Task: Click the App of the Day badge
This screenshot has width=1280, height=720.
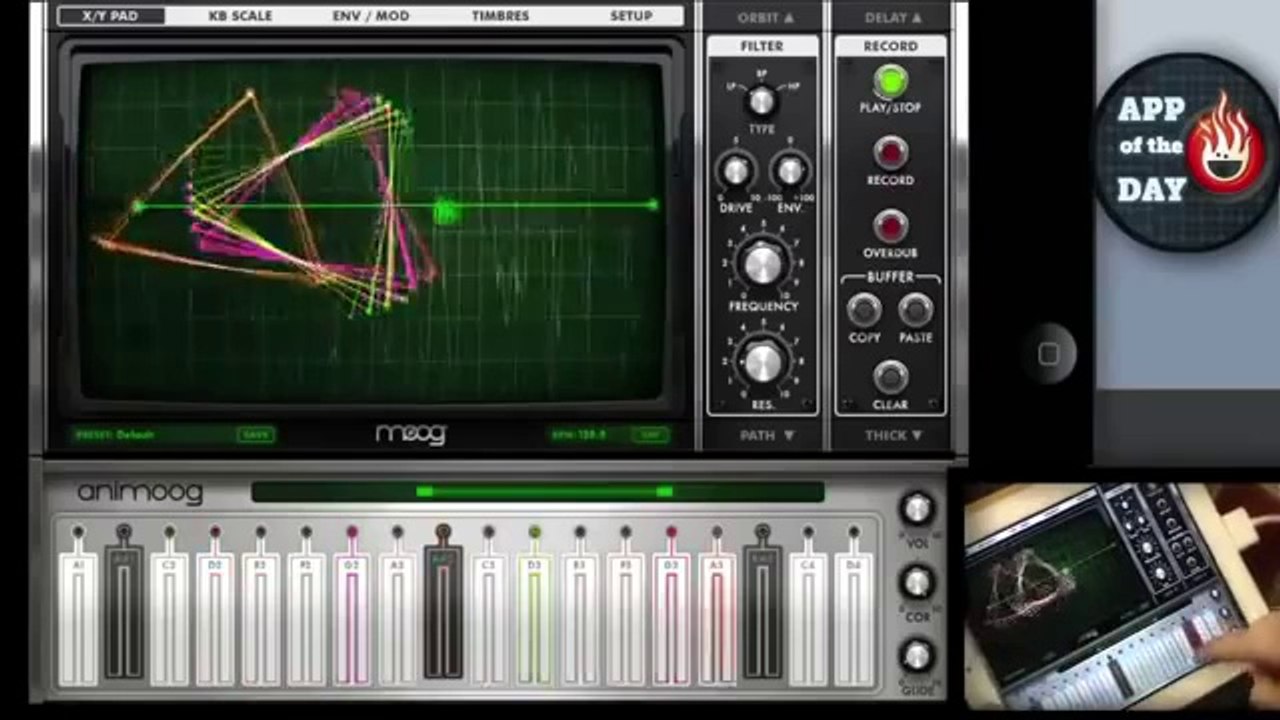Action: tap(1186, 151)
